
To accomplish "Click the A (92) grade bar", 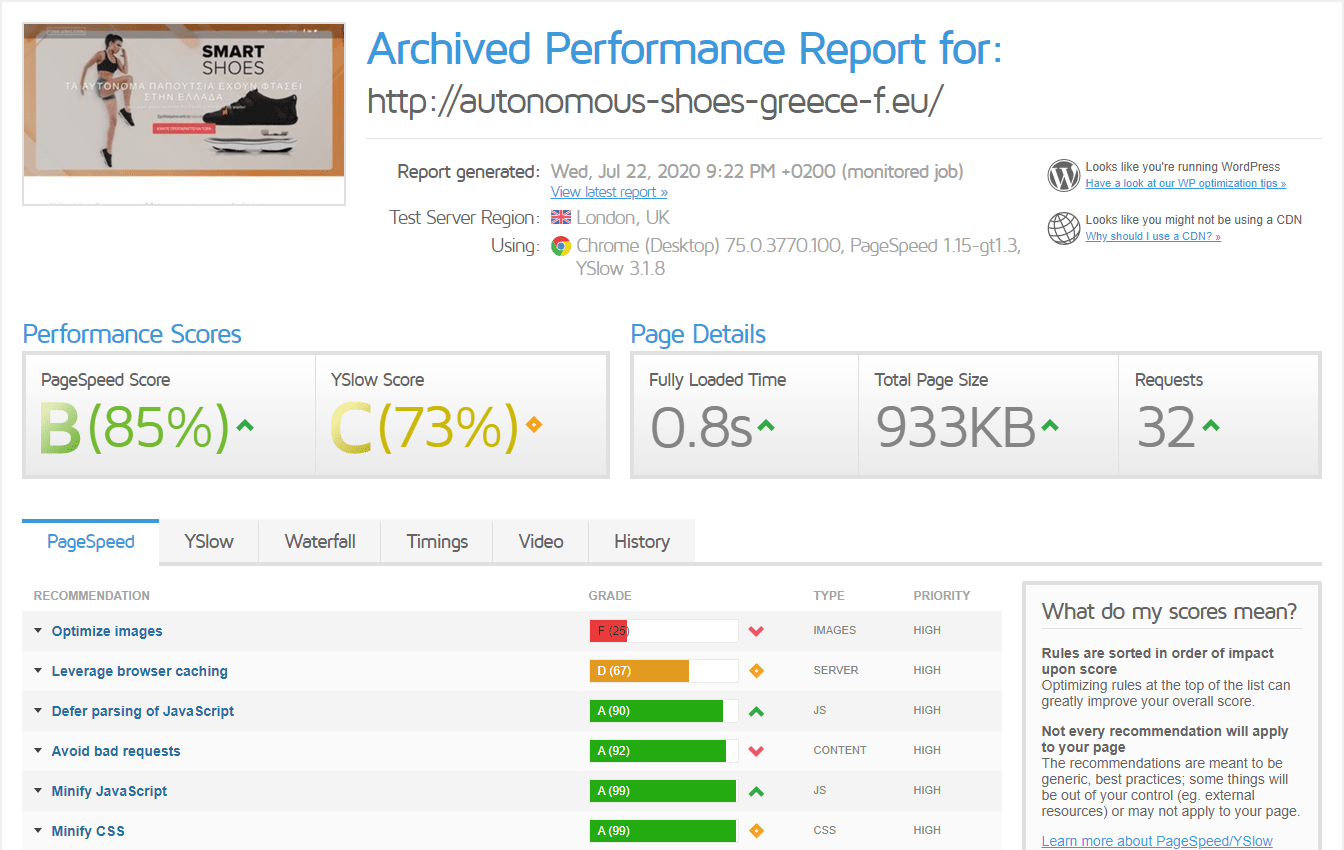I will [x=664, y=751].
